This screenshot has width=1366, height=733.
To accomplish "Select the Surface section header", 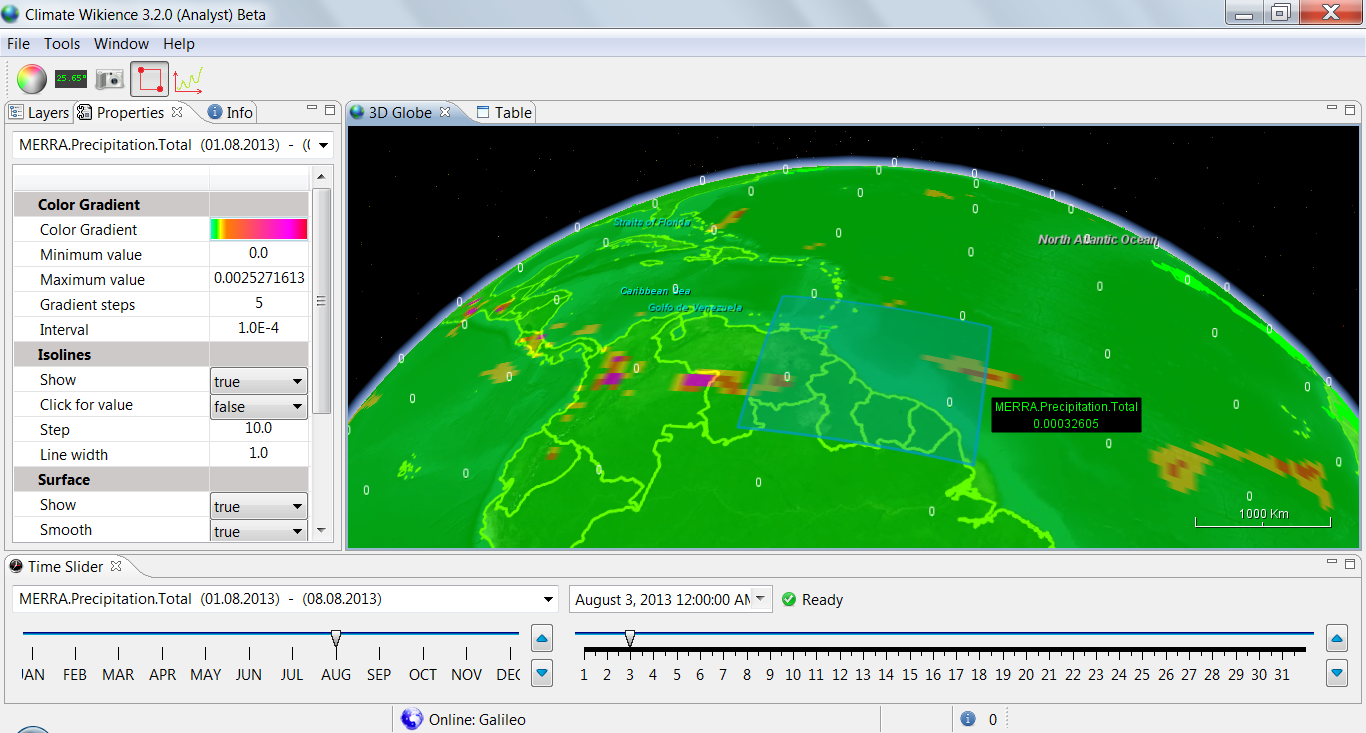I will pyautogui.click(x=160, y=479).
